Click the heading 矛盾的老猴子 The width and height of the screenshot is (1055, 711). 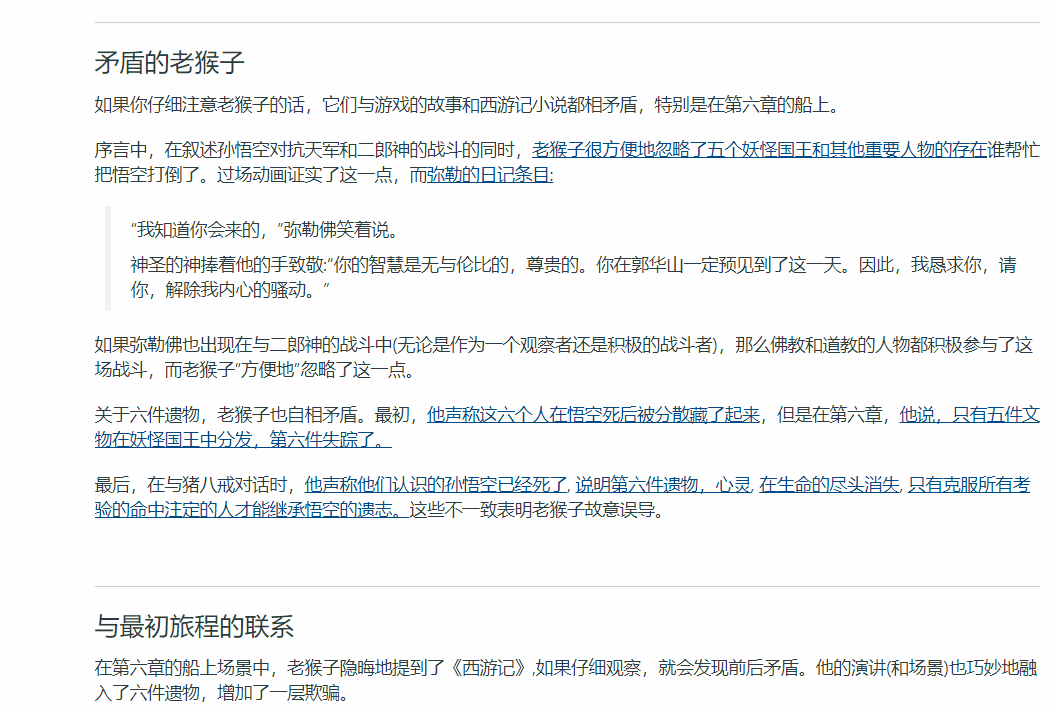click(169, 63)
